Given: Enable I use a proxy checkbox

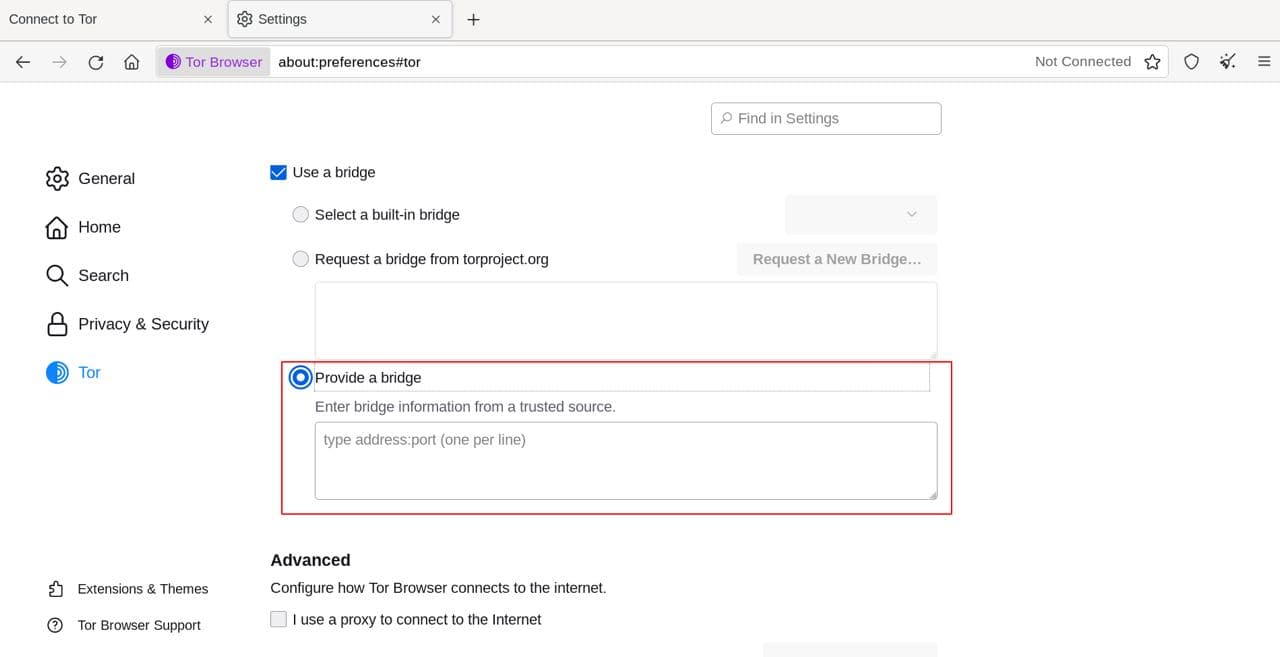Looking at the screenshot, I should 279,619.
